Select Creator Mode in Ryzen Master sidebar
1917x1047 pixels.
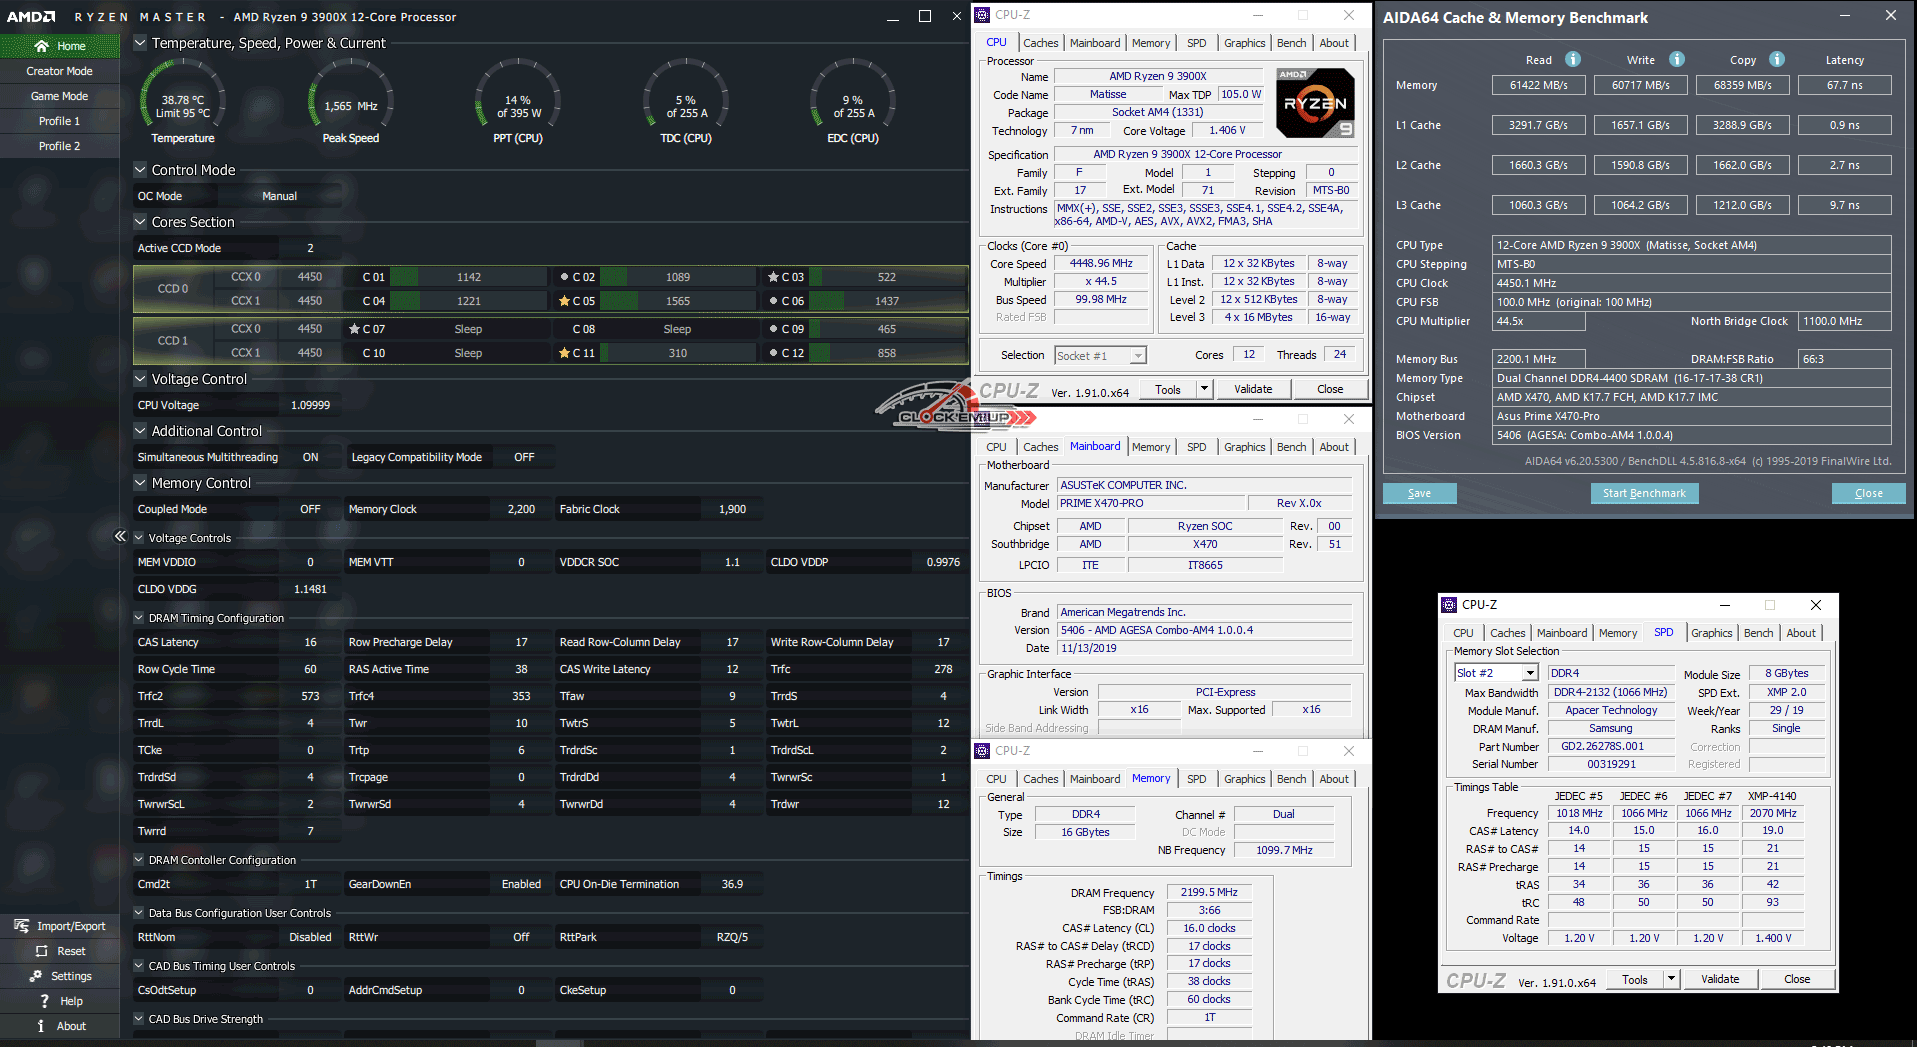pyautogui.click(x=59, y=71)
